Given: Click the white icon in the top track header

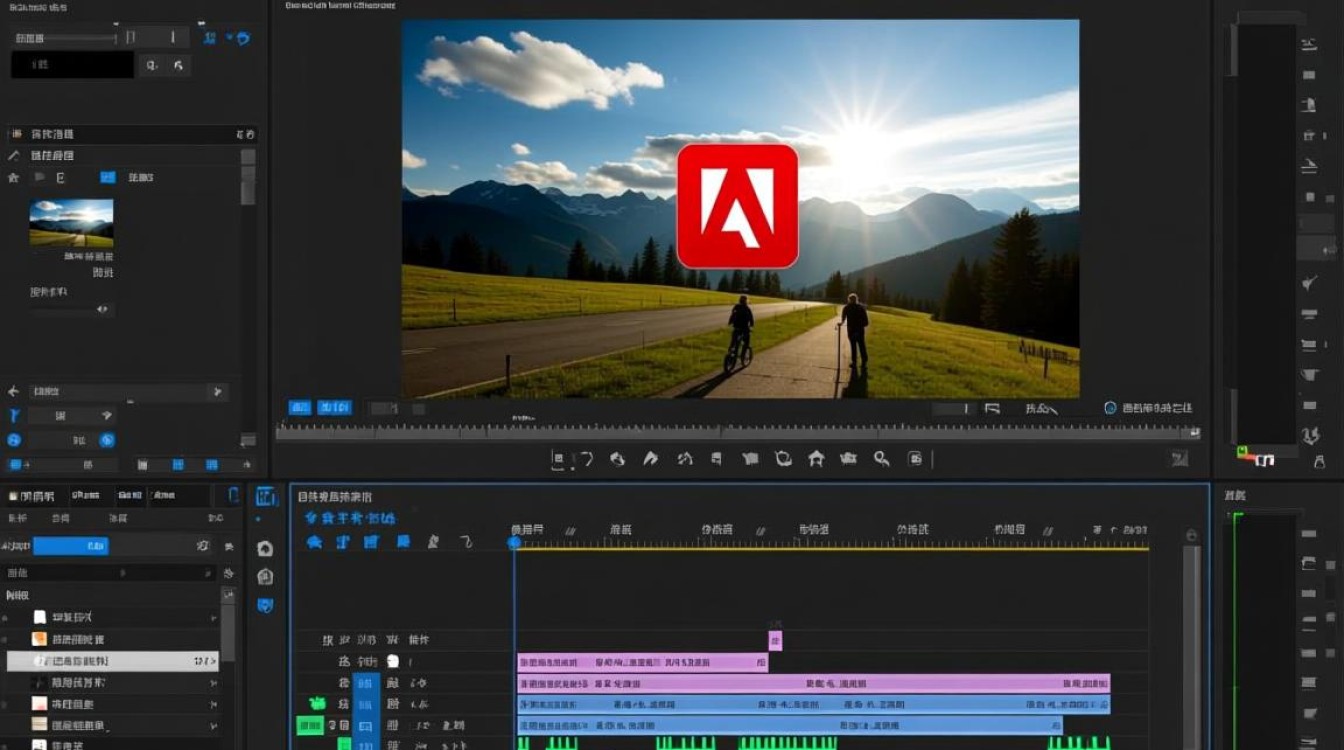Looking at the screenshot, I should tap(393, 661).
